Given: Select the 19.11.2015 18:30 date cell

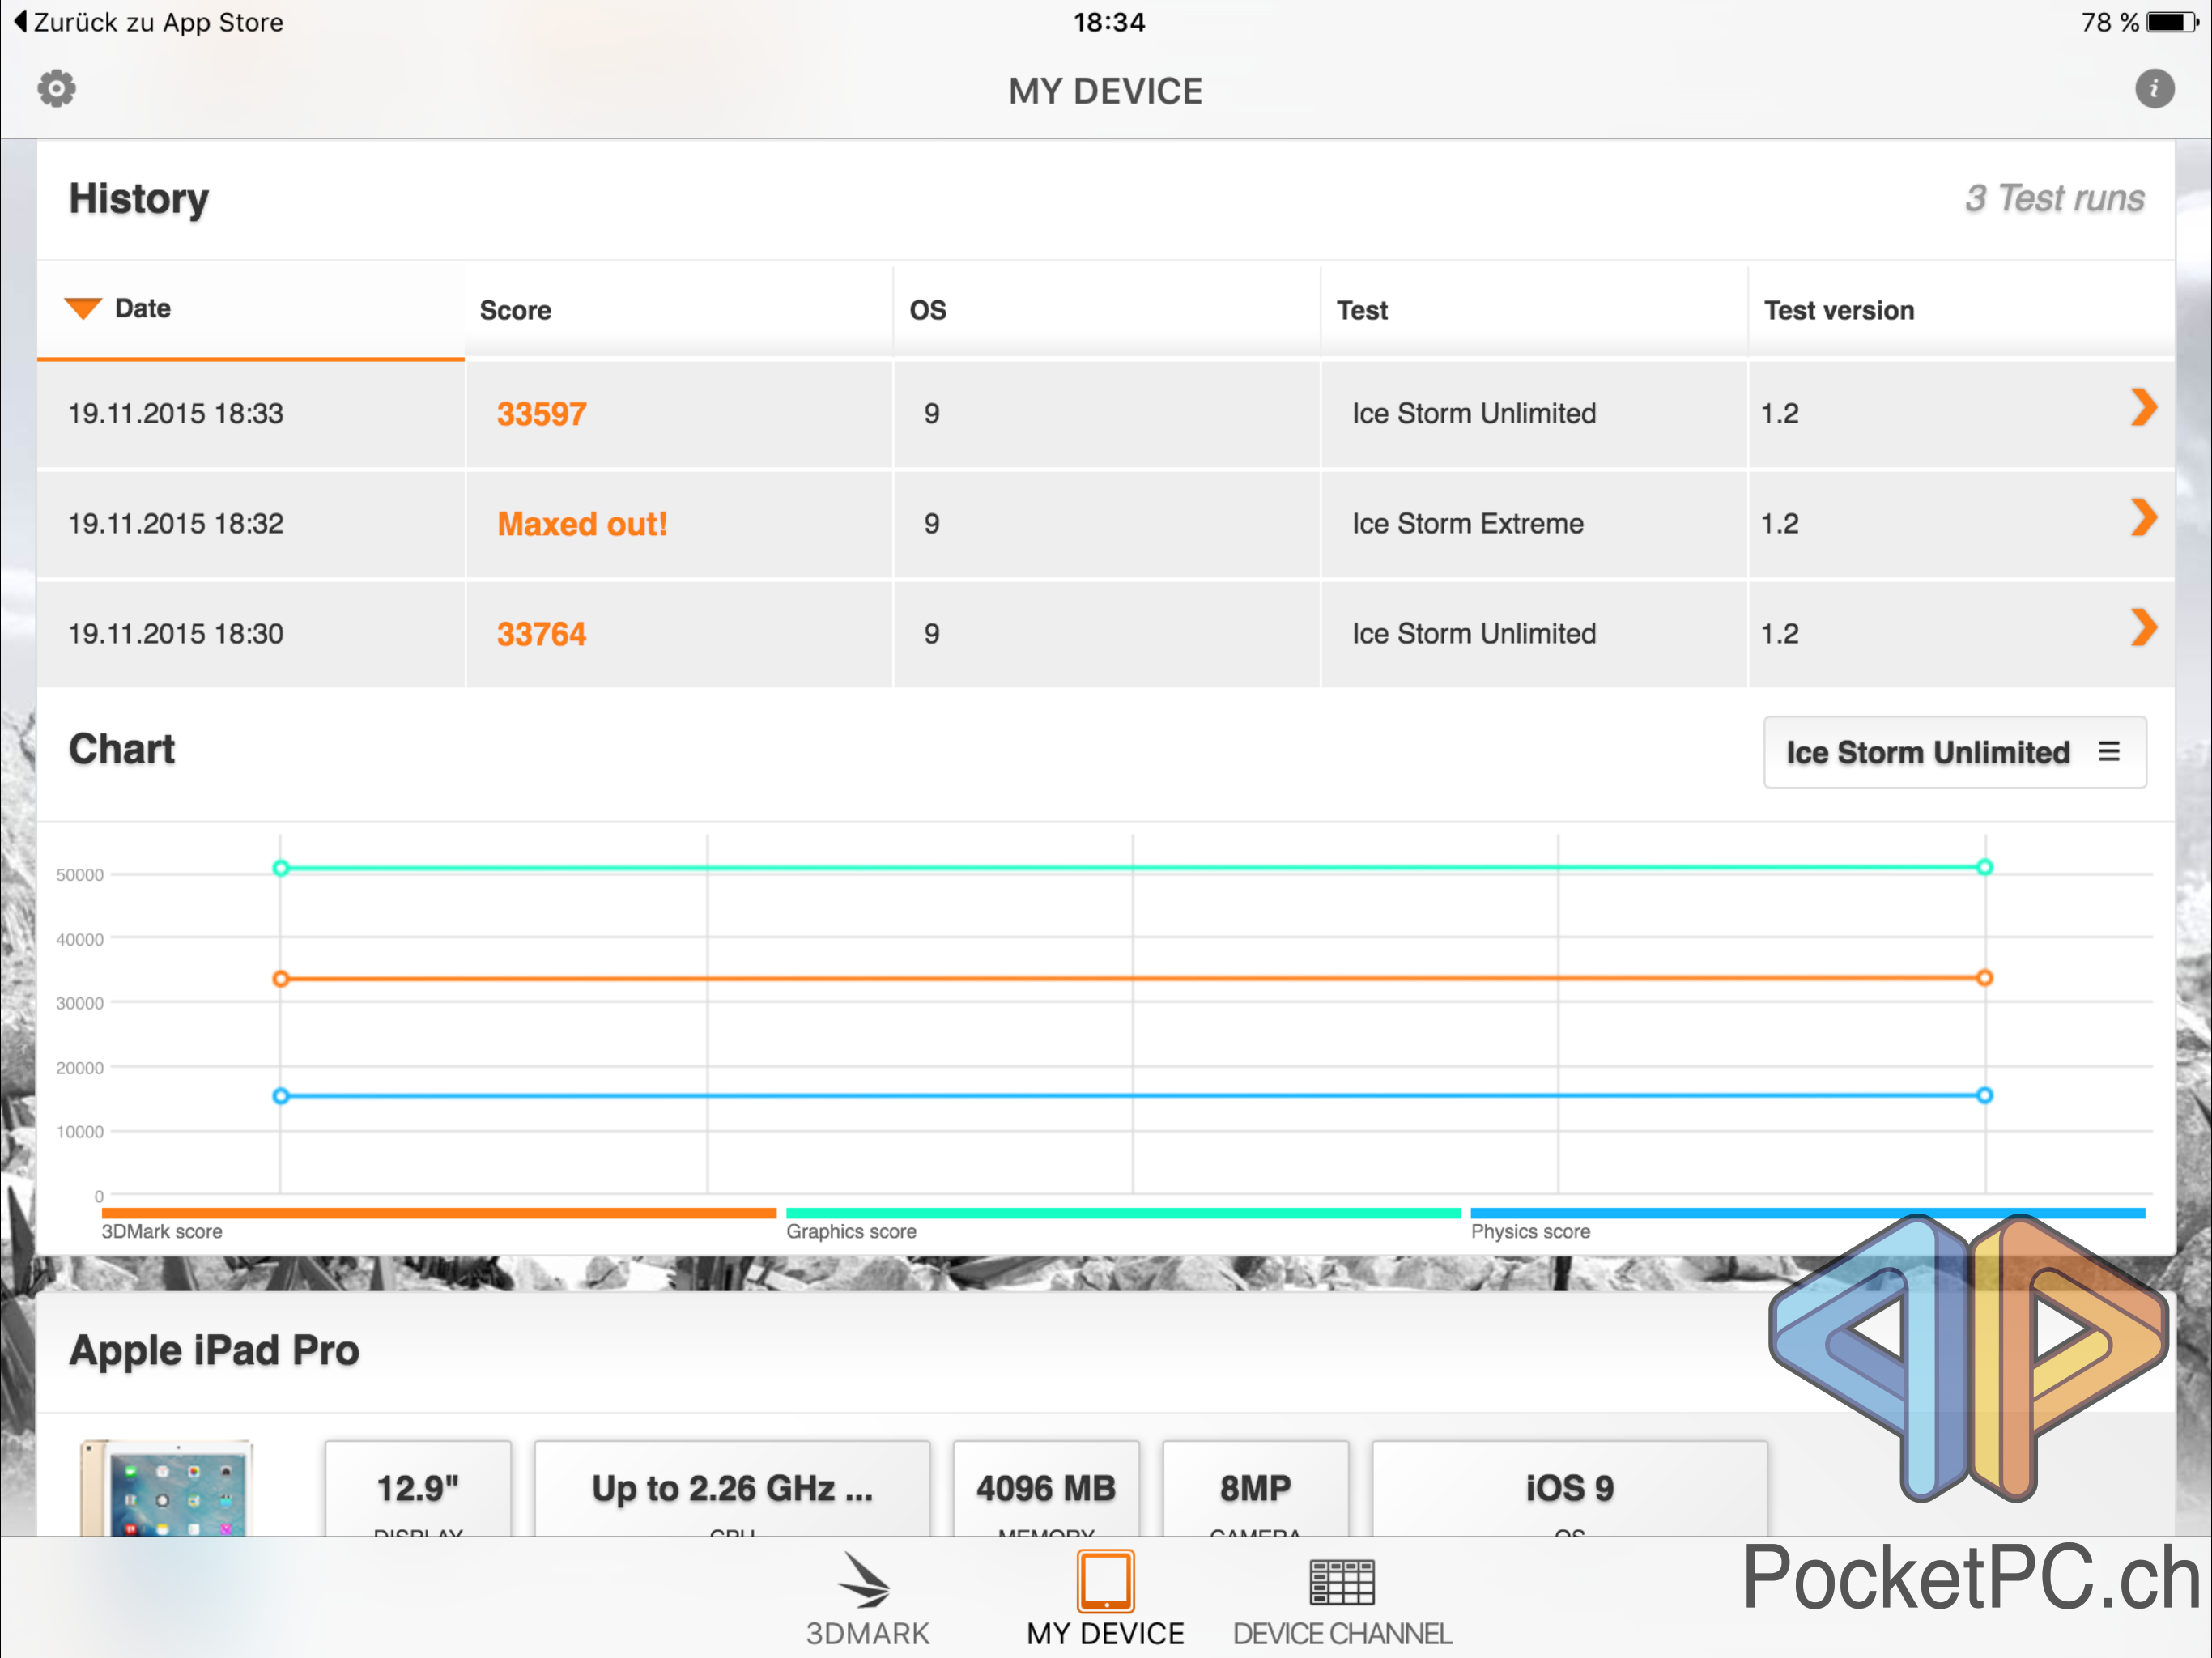Looking at the screenshot, I should click(250, 634).
